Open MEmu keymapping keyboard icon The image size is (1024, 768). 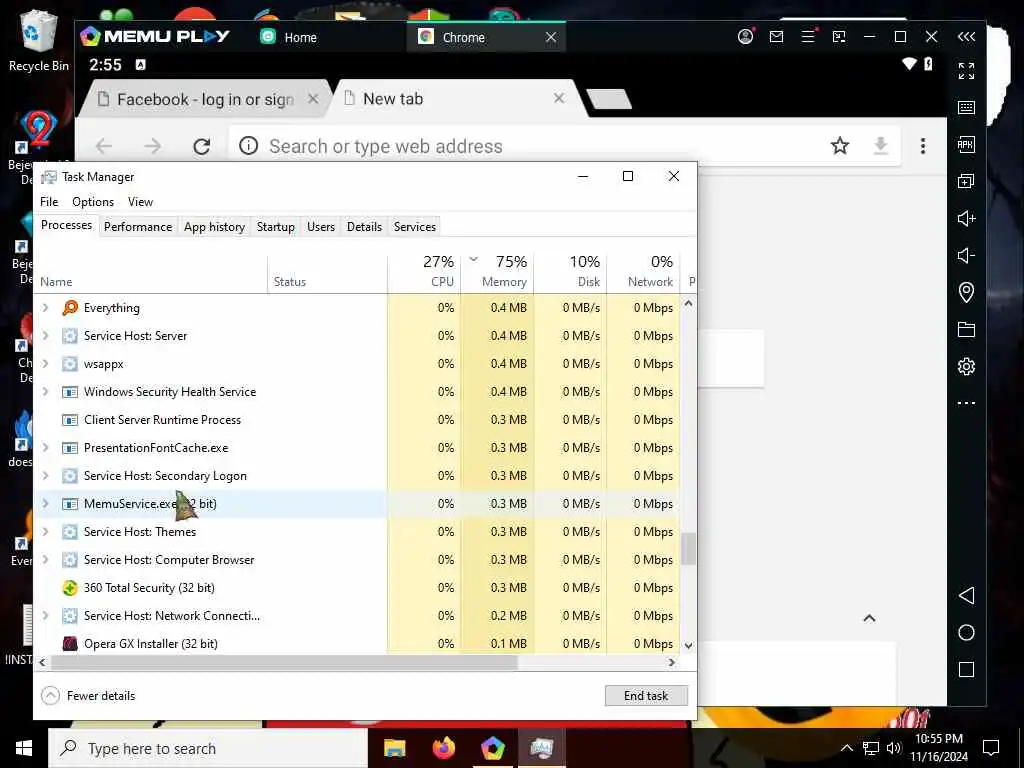[966, 107]
